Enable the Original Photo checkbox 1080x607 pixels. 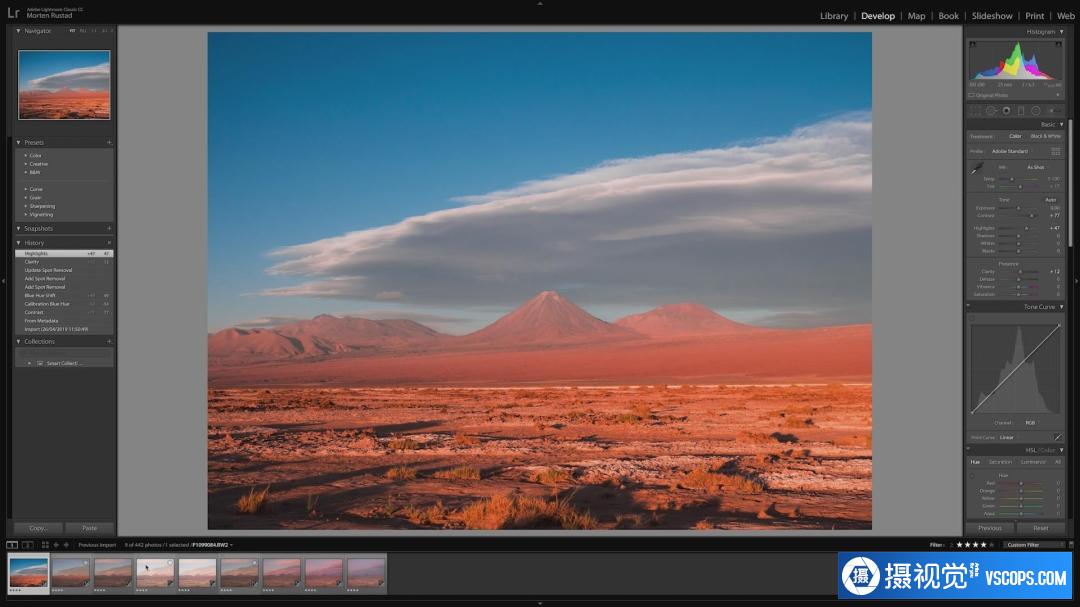pyautogui.click(x=972, y=95)
